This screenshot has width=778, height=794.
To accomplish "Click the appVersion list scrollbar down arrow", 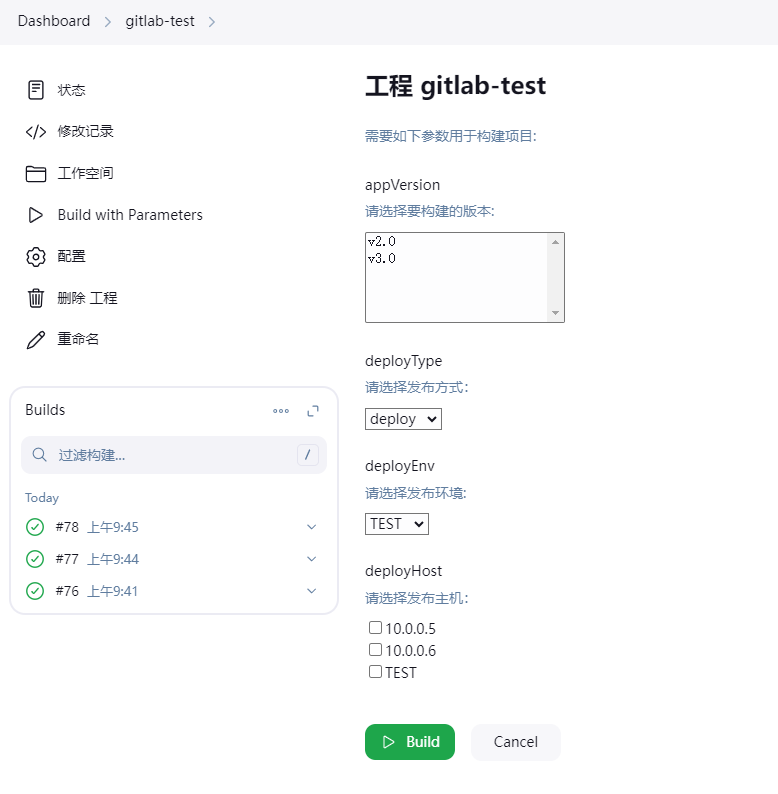I will click(x=555, y=313).
